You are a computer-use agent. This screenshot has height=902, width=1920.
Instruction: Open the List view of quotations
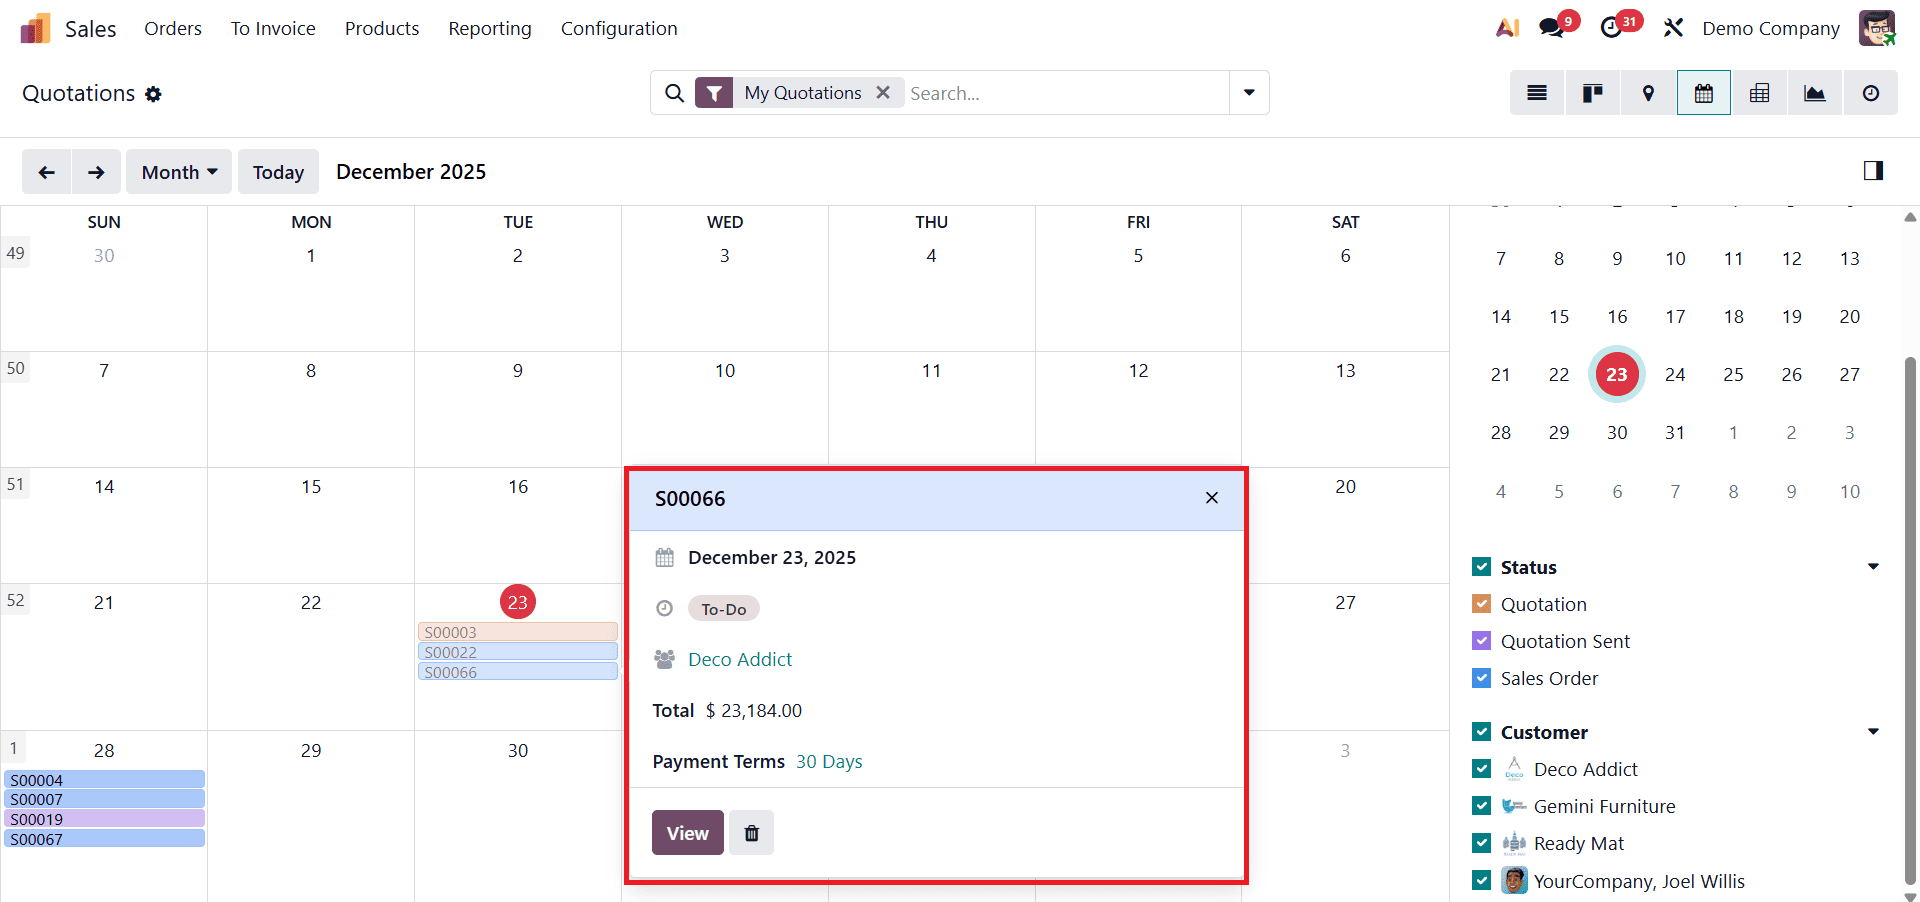click(x=1537, y=92)
